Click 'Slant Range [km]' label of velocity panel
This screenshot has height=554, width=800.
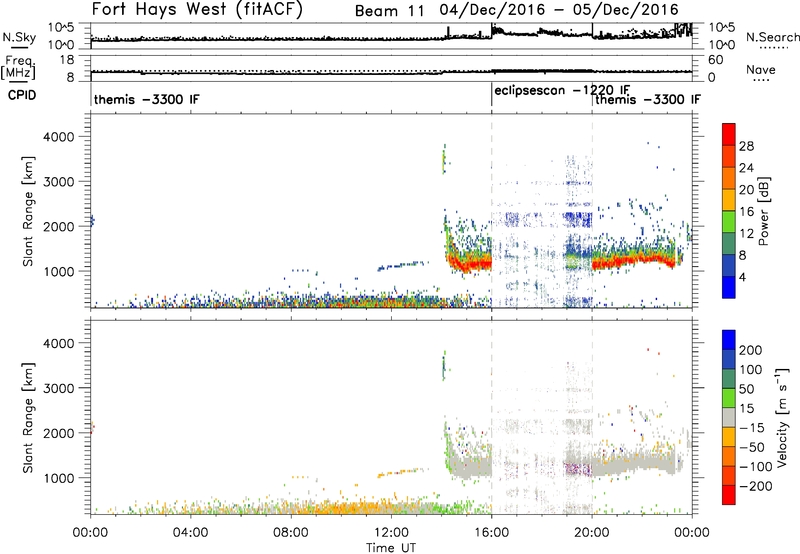28,418
